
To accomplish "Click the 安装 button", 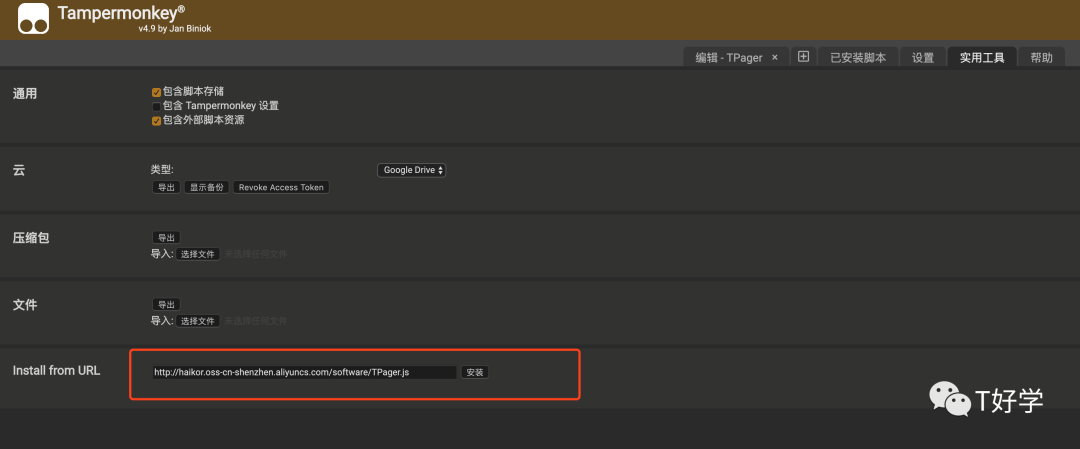I will tap(475, 373).
